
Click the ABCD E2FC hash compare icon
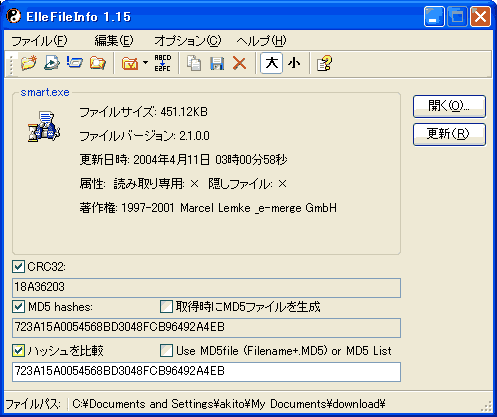point(163,63)
